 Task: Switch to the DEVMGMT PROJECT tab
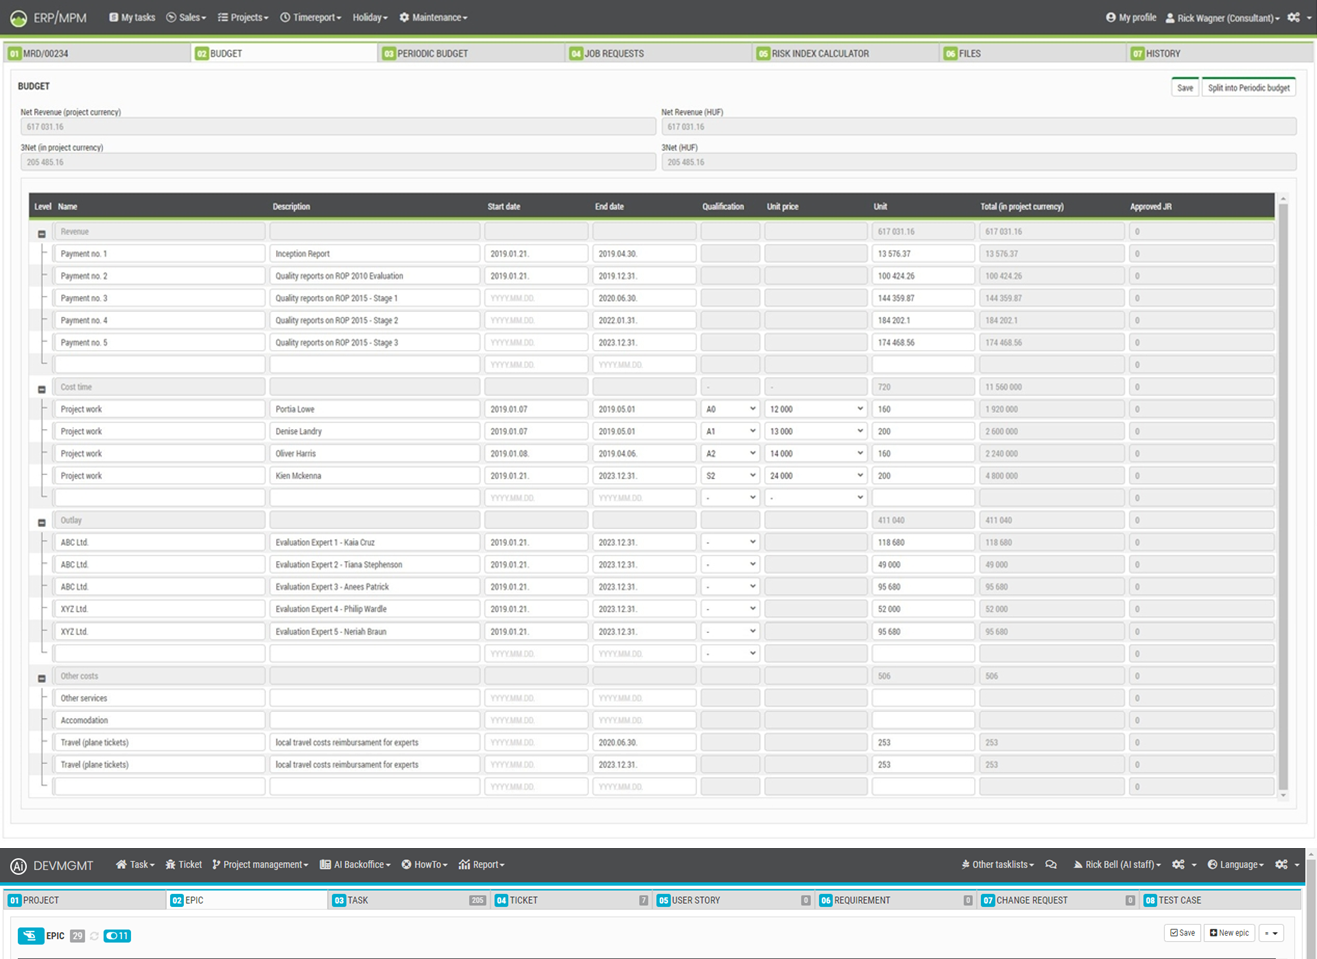85,900
